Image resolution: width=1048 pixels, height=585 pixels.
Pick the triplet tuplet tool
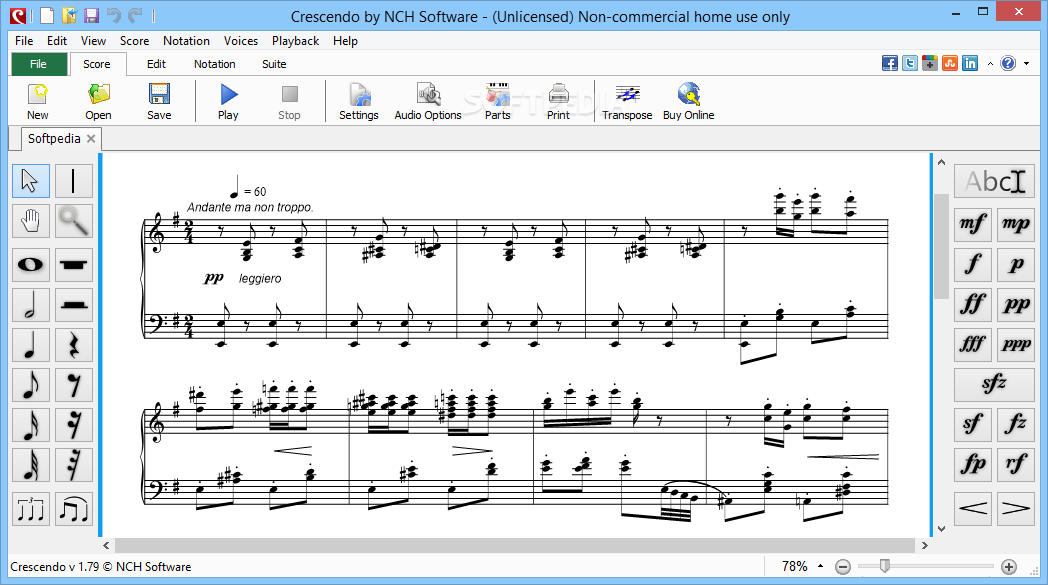tap(31, 509)
